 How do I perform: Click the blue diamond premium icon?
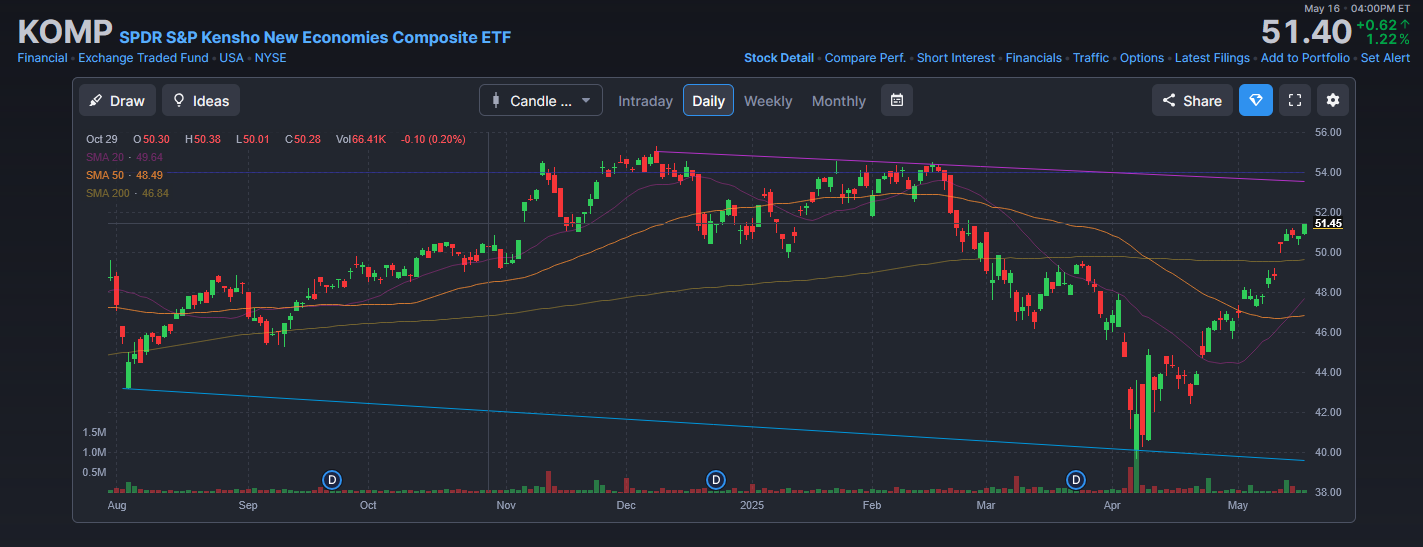point(1256,100)
